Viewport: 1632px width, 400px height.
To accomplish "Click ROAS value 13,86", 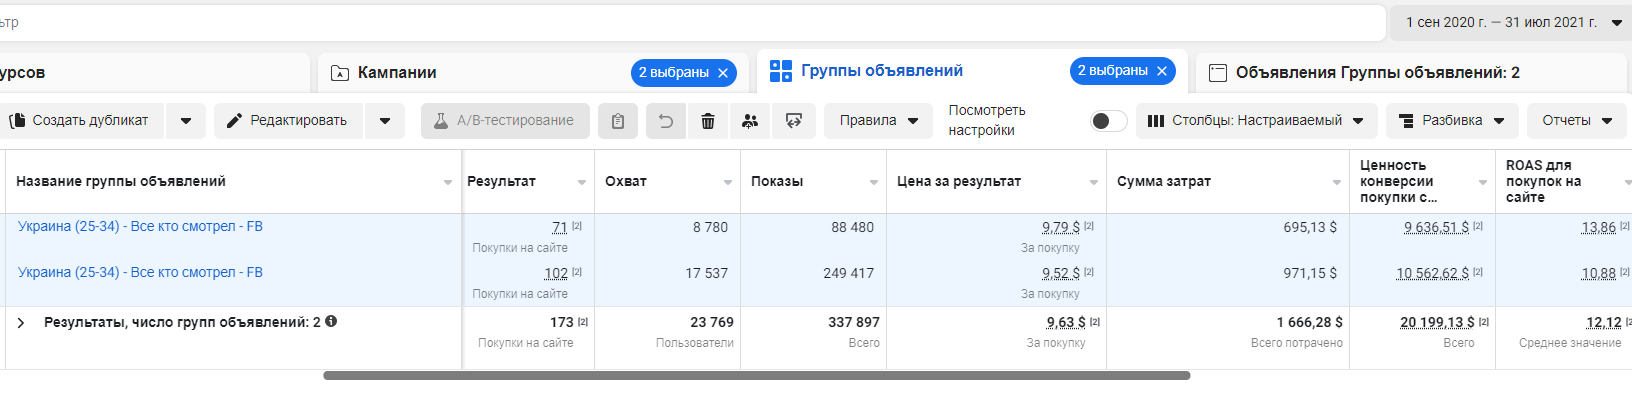I will coord(1598,228).
